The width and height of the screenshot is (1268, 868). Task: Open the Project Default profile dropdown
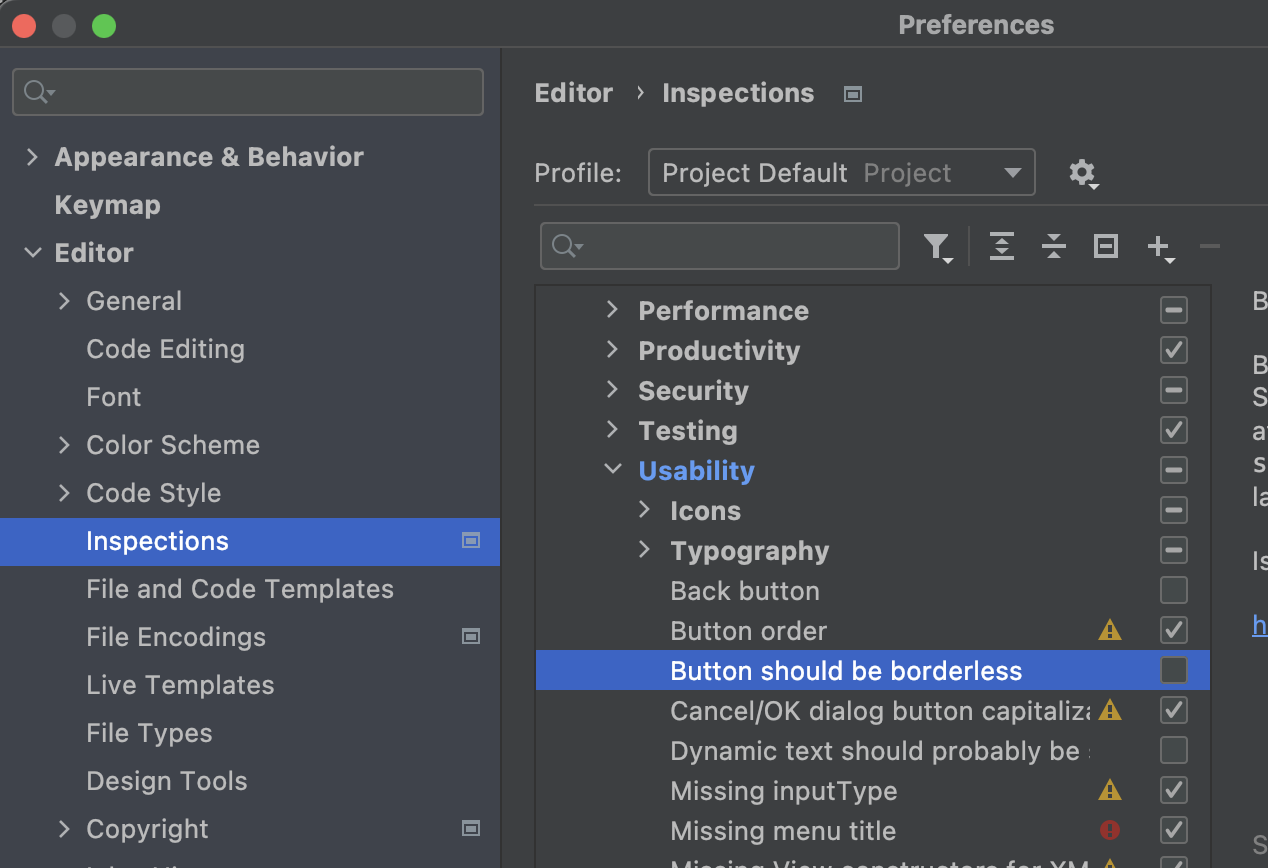tap(841, 173)
